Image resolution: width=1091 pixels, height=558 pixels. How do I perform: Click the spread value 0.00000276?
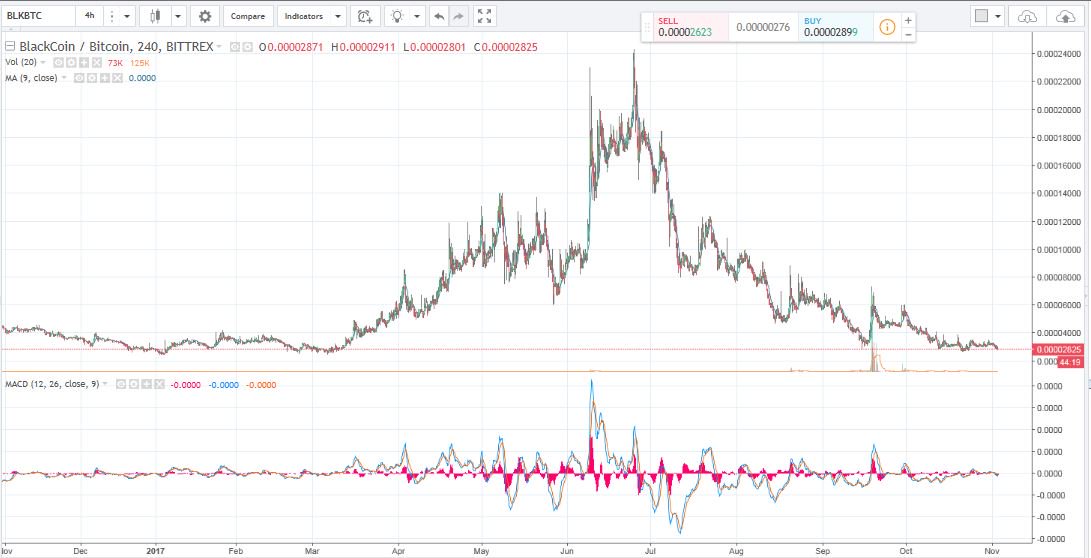(x=763, y=27)
